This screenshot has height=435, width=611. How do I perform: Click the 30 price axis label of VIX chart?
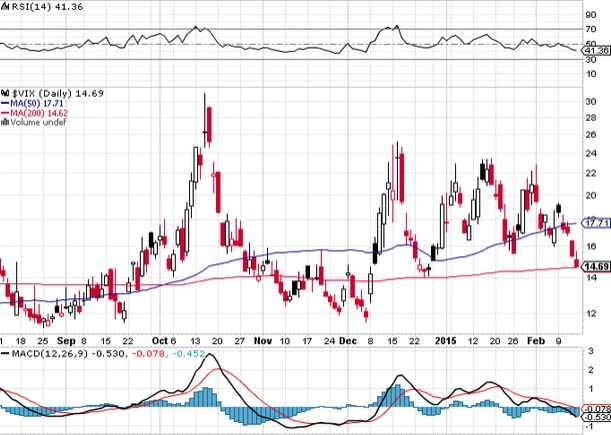click(591, 102)
